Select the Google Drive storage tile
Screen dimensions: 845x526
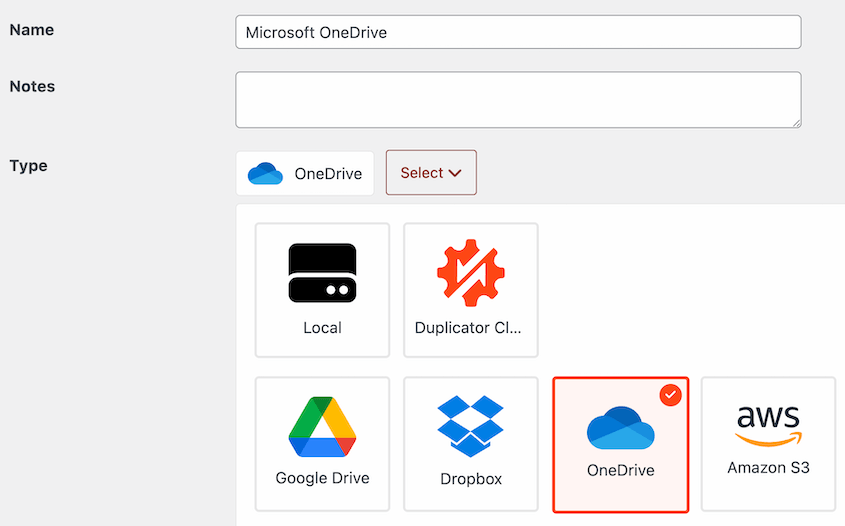coord(322,444)
